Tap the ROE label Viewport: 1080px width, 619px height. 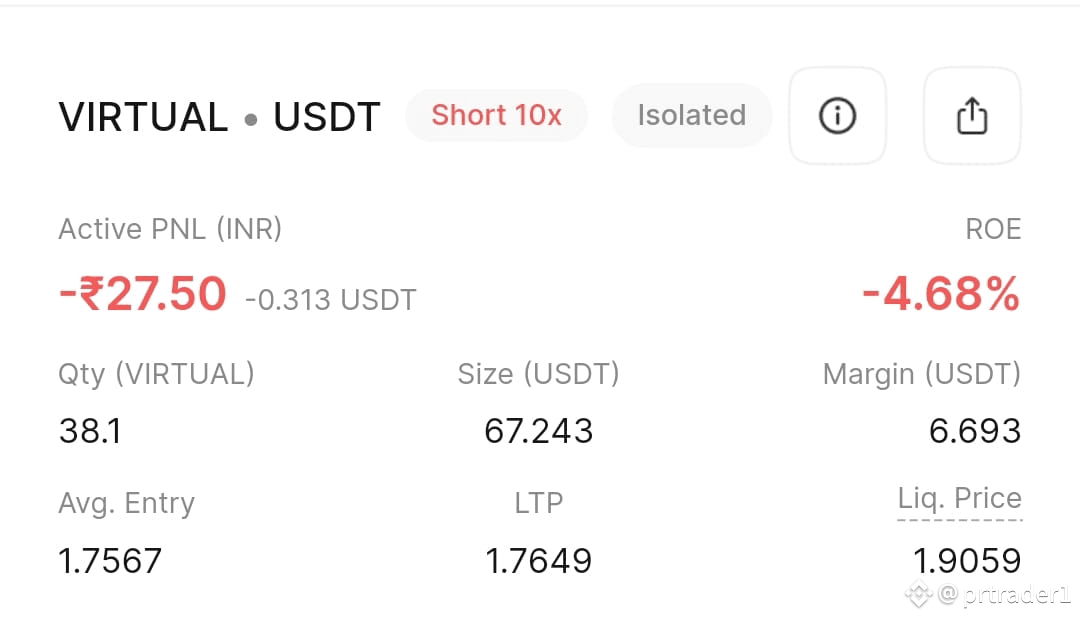[993, 229]
